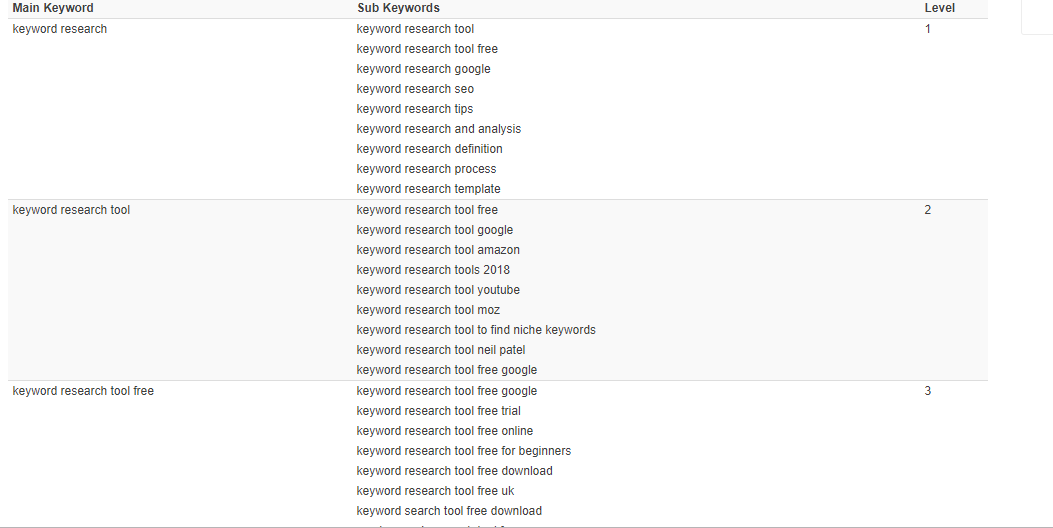Viewport: 1053px width, 528px height.
Task: Click sub keyword "keyword research tool neil patel"
Action: (x=441, y=350)
